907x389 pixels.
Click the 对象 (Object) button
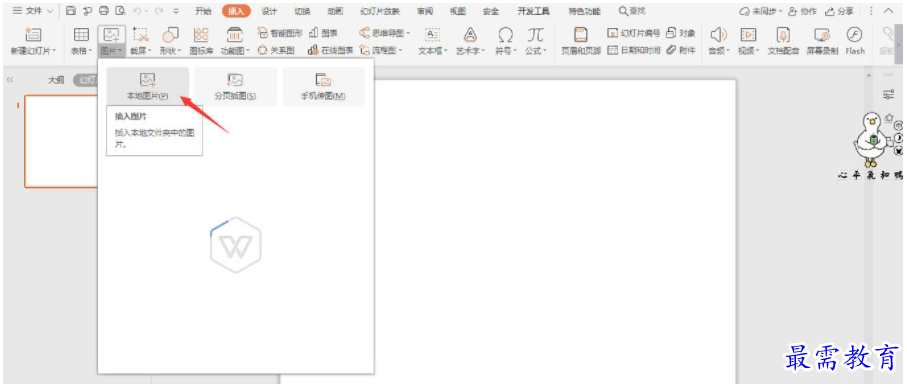(681, 34)
